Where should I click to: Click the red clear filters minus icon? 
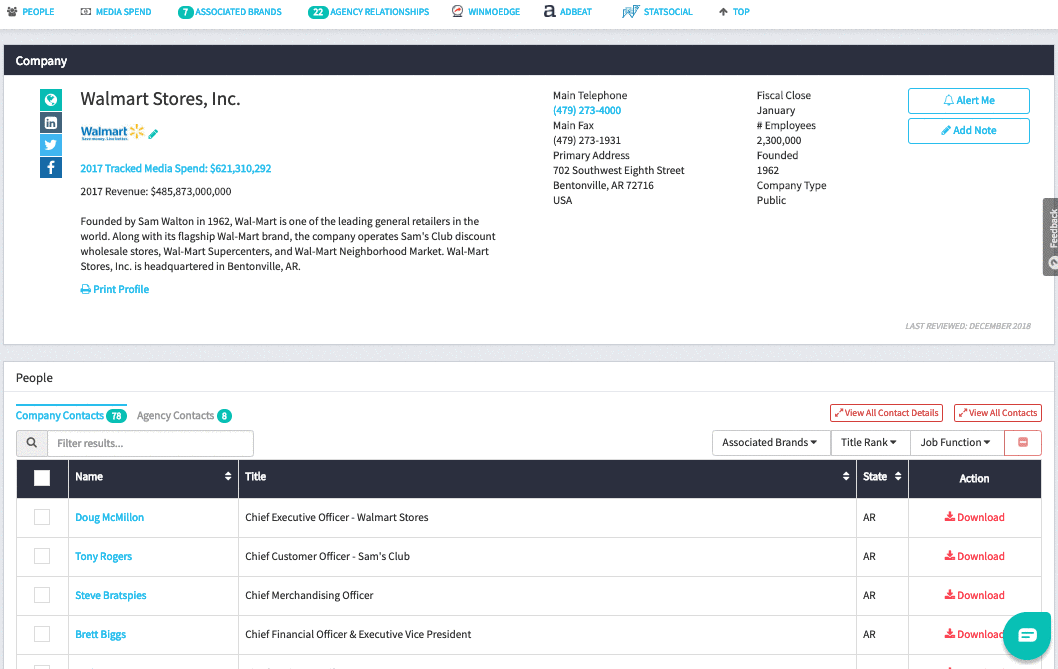[1023, 442]
